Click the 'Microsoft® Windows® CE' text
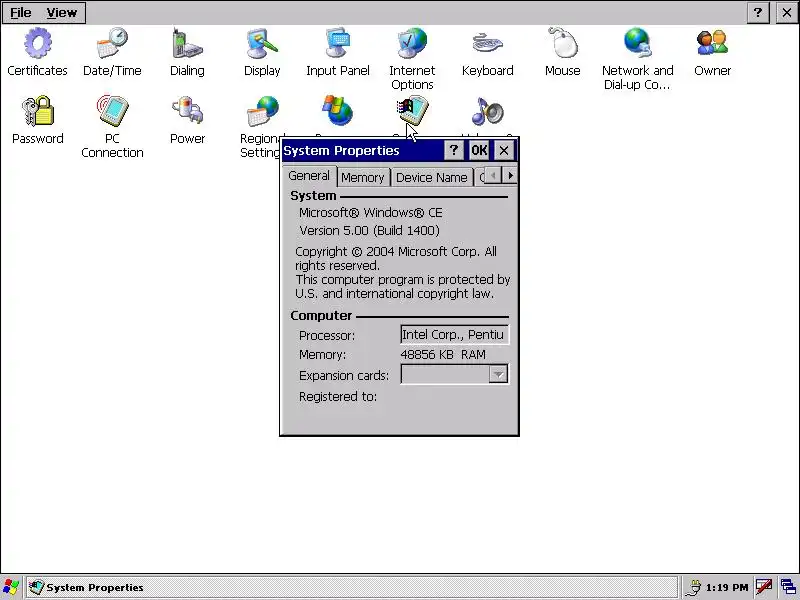 (371, 213)
